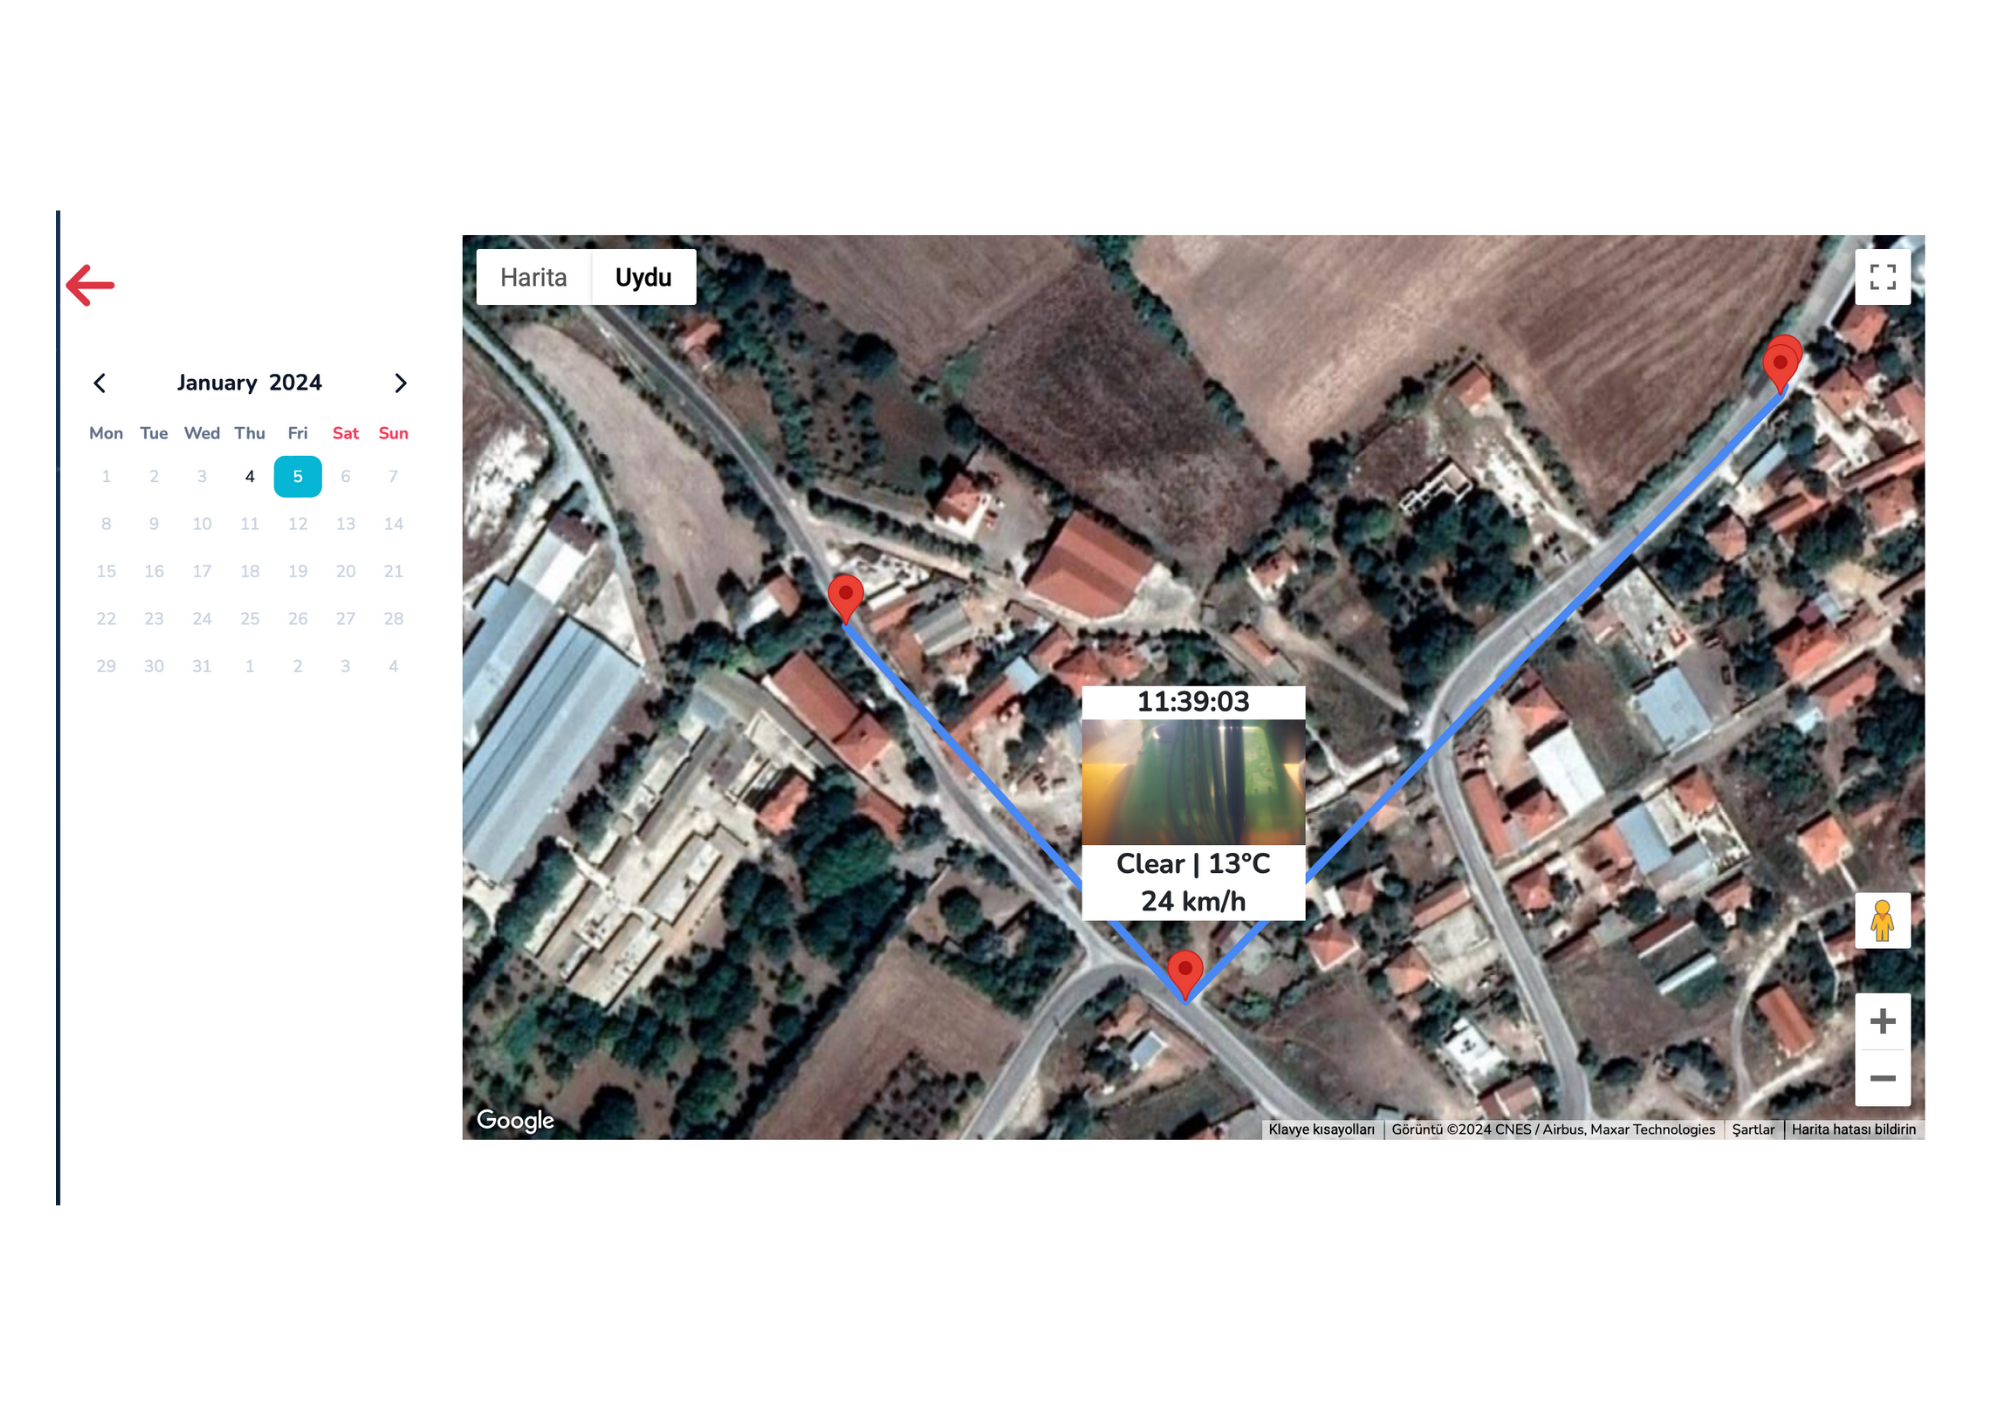The width and height of the screenshot is (2000, 1414).
Task: Zoom in on the map
Action: (1882, 1021)
